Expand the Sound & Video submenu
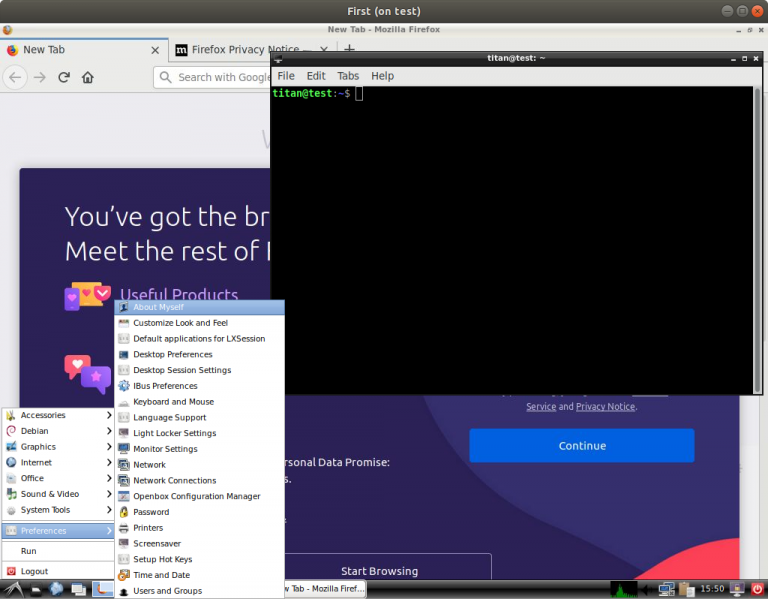Screen dimensions: 768x599 tap(58, 494)
